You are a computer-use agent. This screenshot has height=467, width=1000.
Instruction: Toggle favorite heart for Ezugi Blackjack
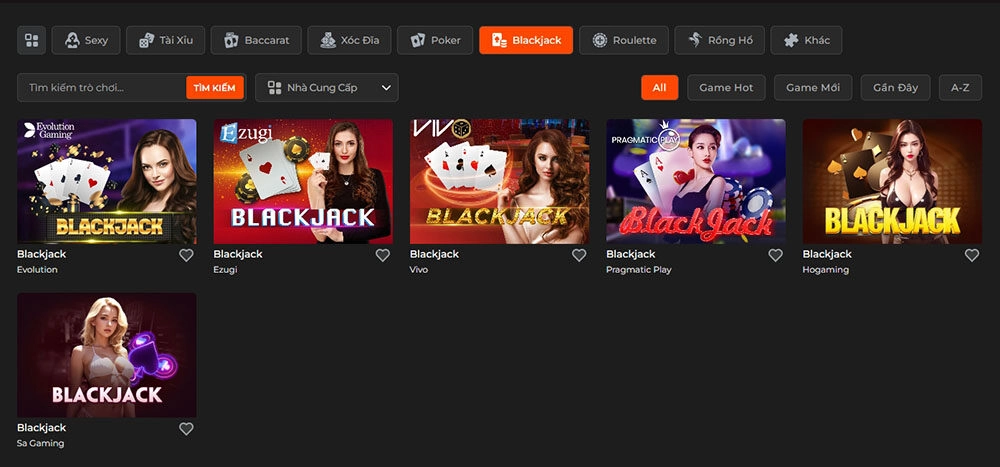(x=382, y=255)
